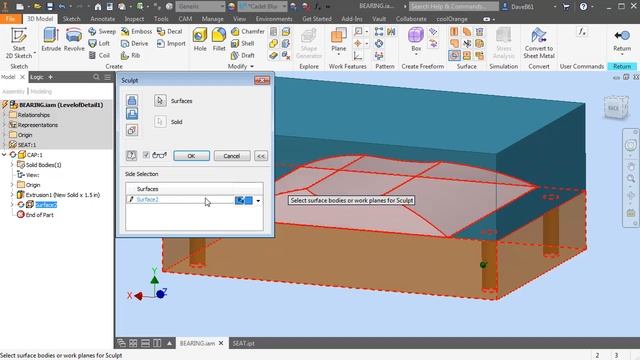Switch to the SEAT.ipt document tab
The height and width of the screenshot is (360, 640).
[243, 343]
